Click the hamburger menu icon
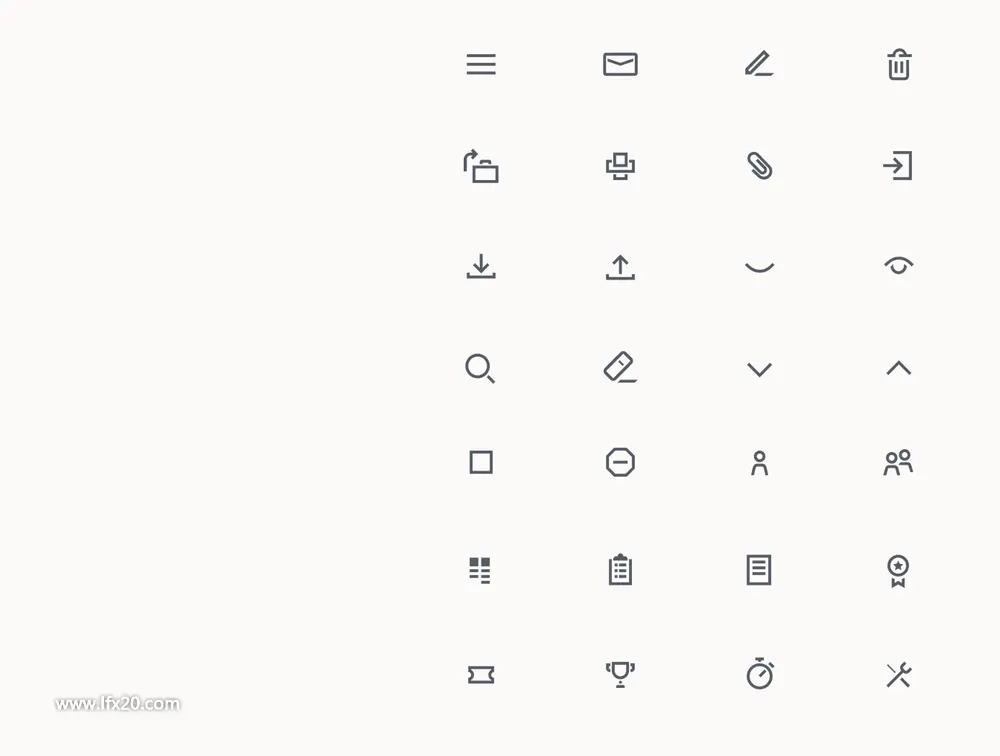The image size is (1000, 756). [481, 64]
